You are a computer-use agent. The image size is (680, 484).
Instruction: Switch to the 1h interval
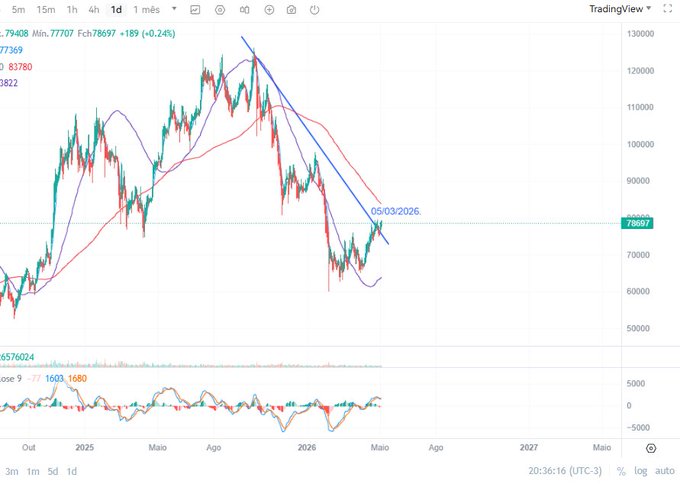[x=72, y=10]
